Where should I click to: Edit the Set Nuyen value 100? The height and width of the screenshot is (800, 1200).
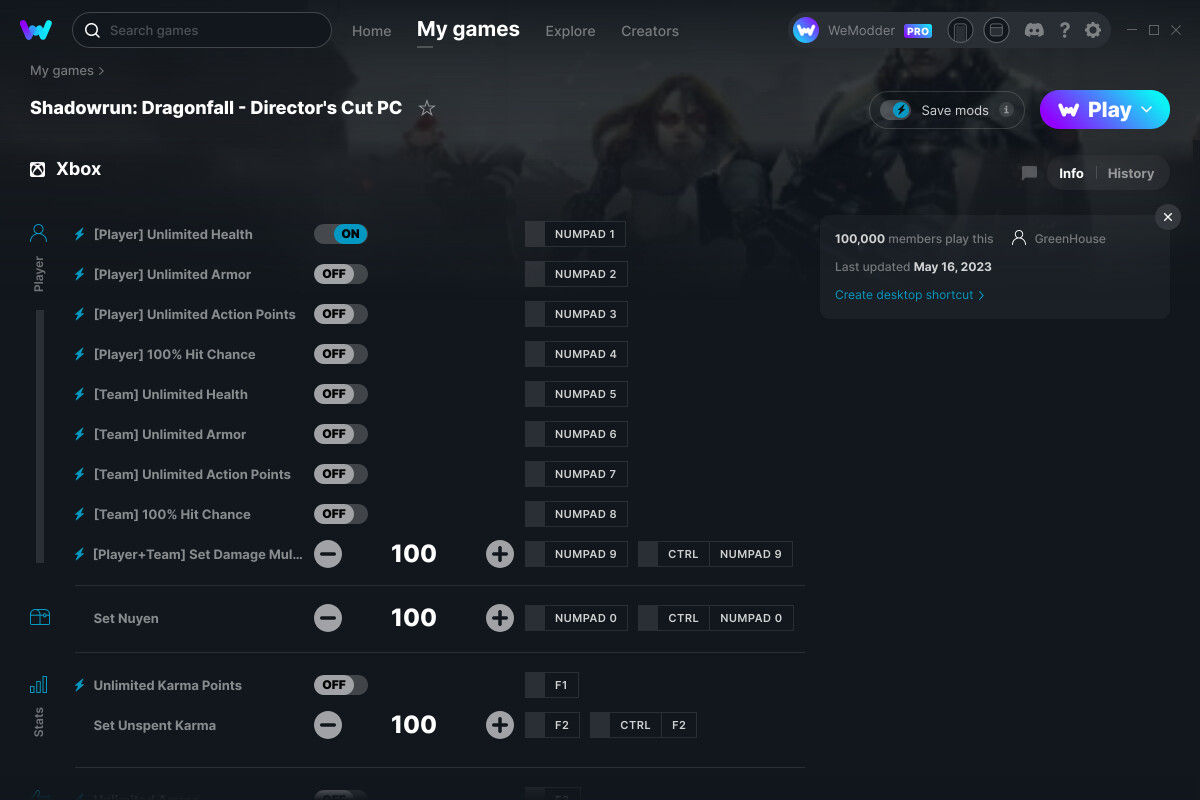414,618
